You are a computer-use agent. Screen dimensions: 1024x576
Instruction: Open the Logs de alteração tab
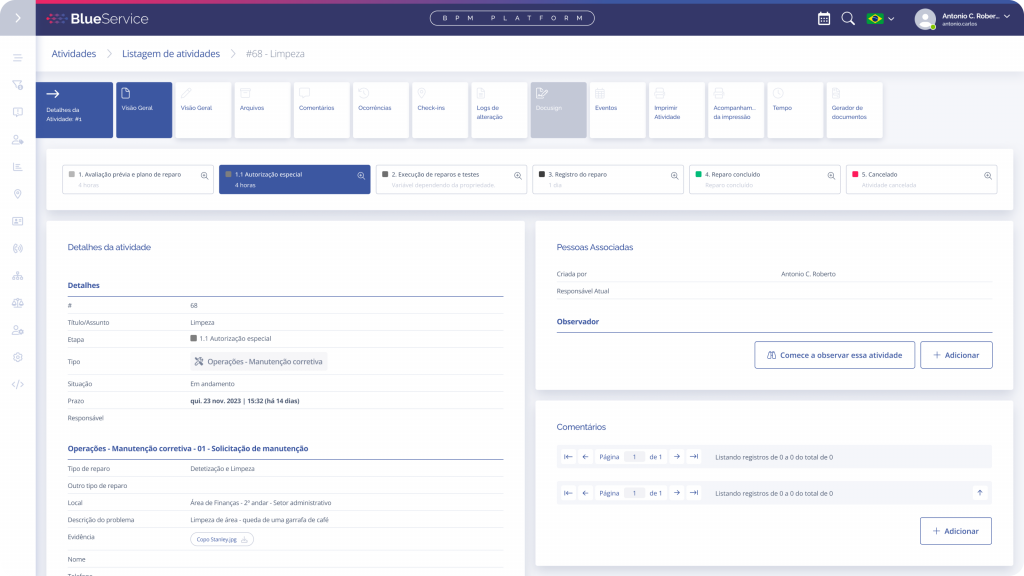[x=499, y=110]
